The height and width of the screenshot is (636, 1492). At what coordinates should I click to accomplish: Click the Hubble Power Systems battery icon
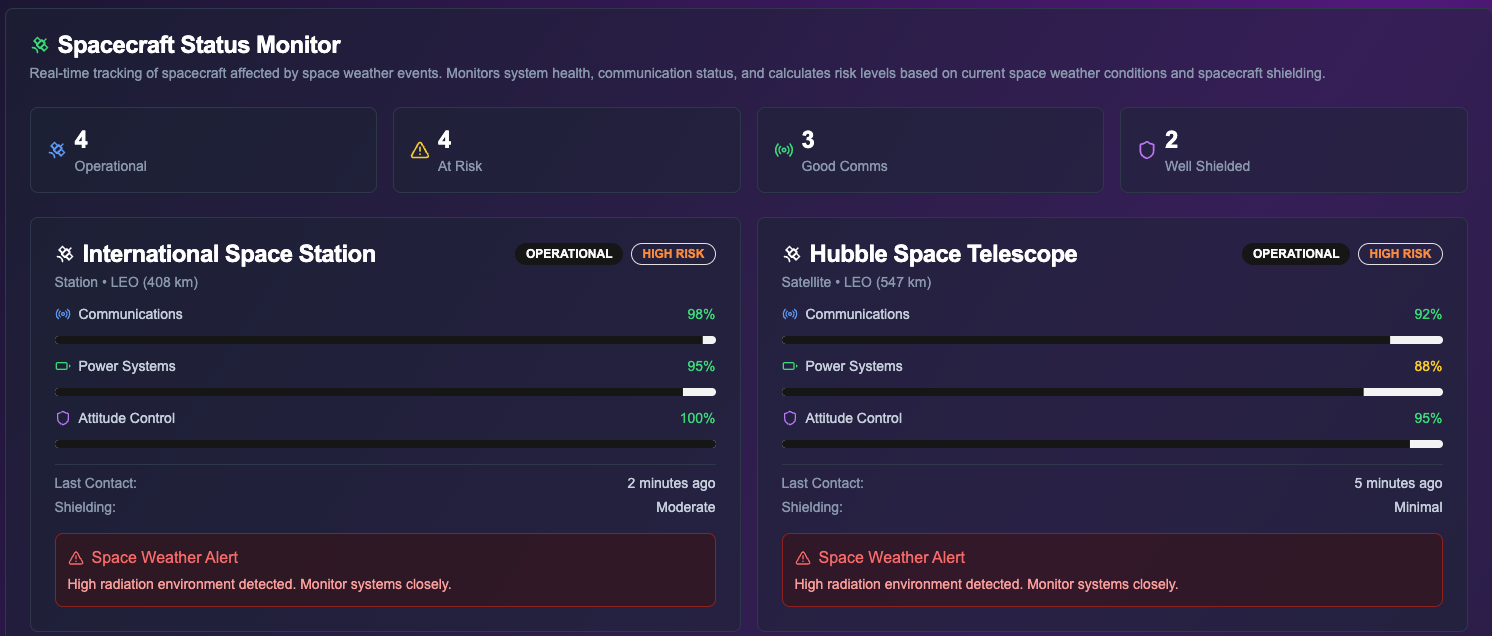tap(790, 366)
